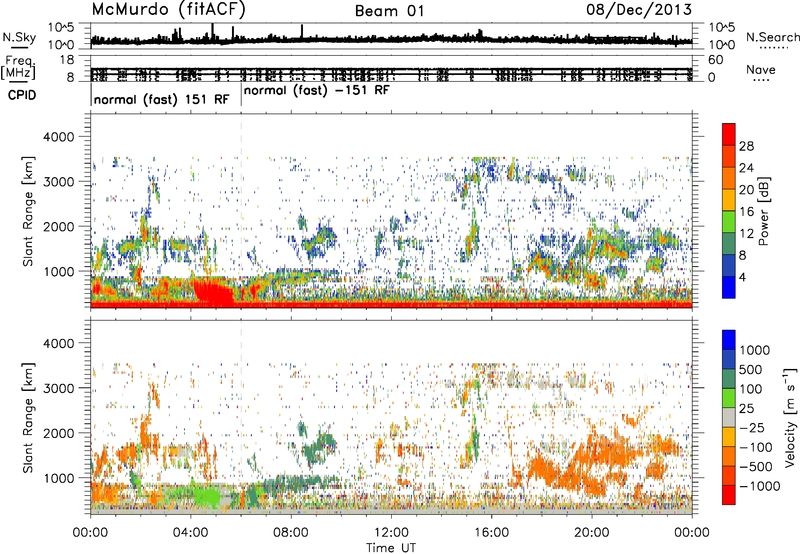Click the date 08/Dec/2013

[639, 9]
